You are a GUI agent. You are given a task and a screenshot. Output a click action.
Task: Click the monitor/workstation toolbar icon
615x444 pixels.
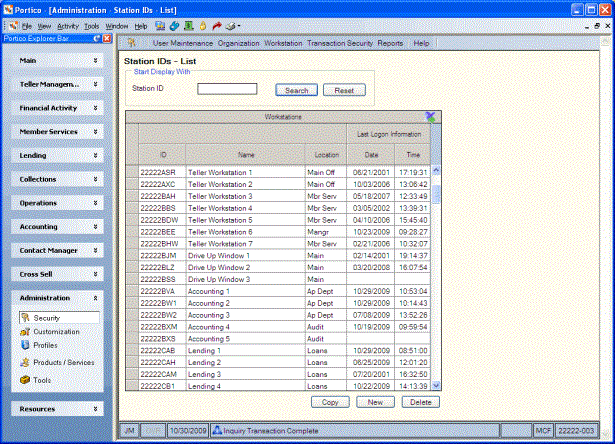click(160, 26)
